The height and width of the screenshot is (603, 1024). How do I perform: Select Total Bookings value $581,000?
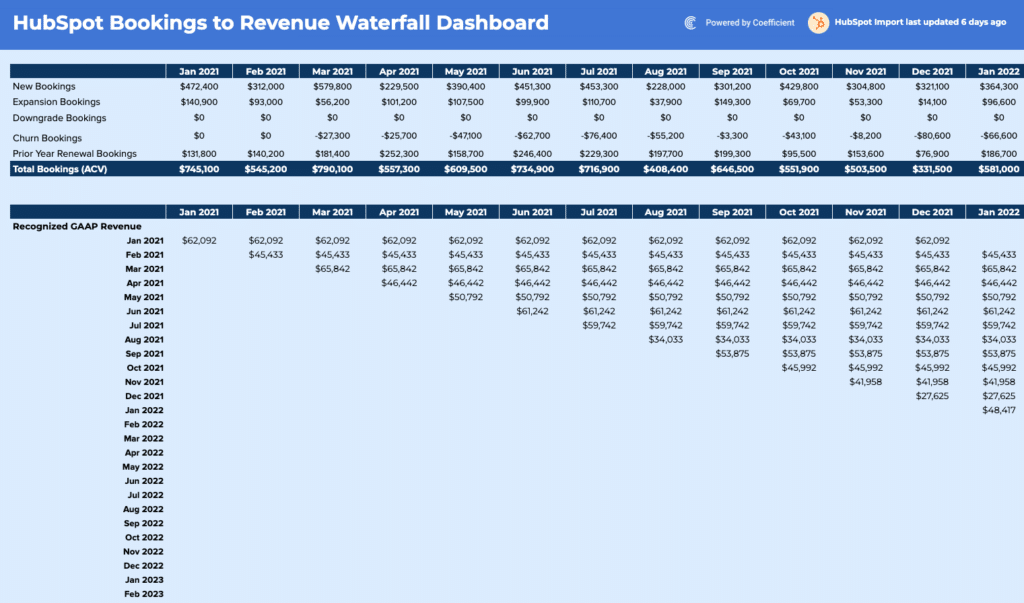pyautogui.click(x=999, y=169)
